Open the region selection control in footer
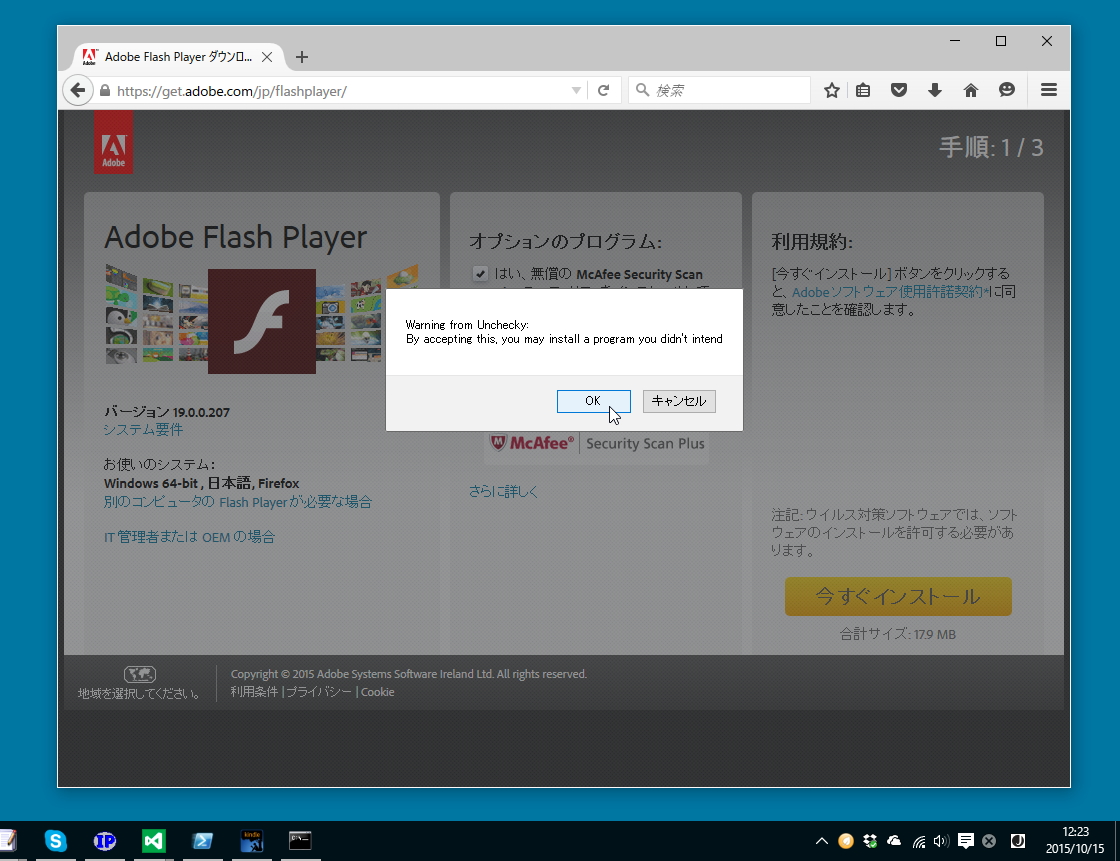The width and height of the screenshot is (1120, 861). coord(139,674)
